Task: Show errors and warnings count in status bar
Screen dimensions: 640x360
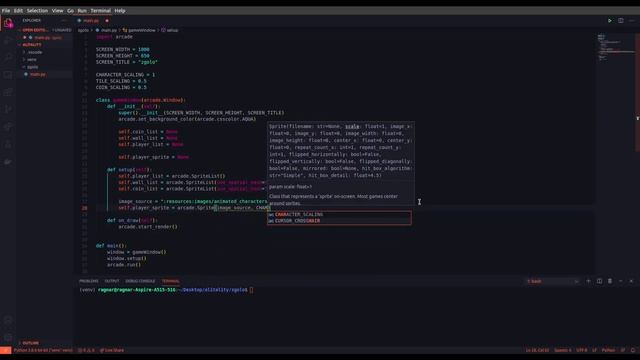Action: click(86, 350)
